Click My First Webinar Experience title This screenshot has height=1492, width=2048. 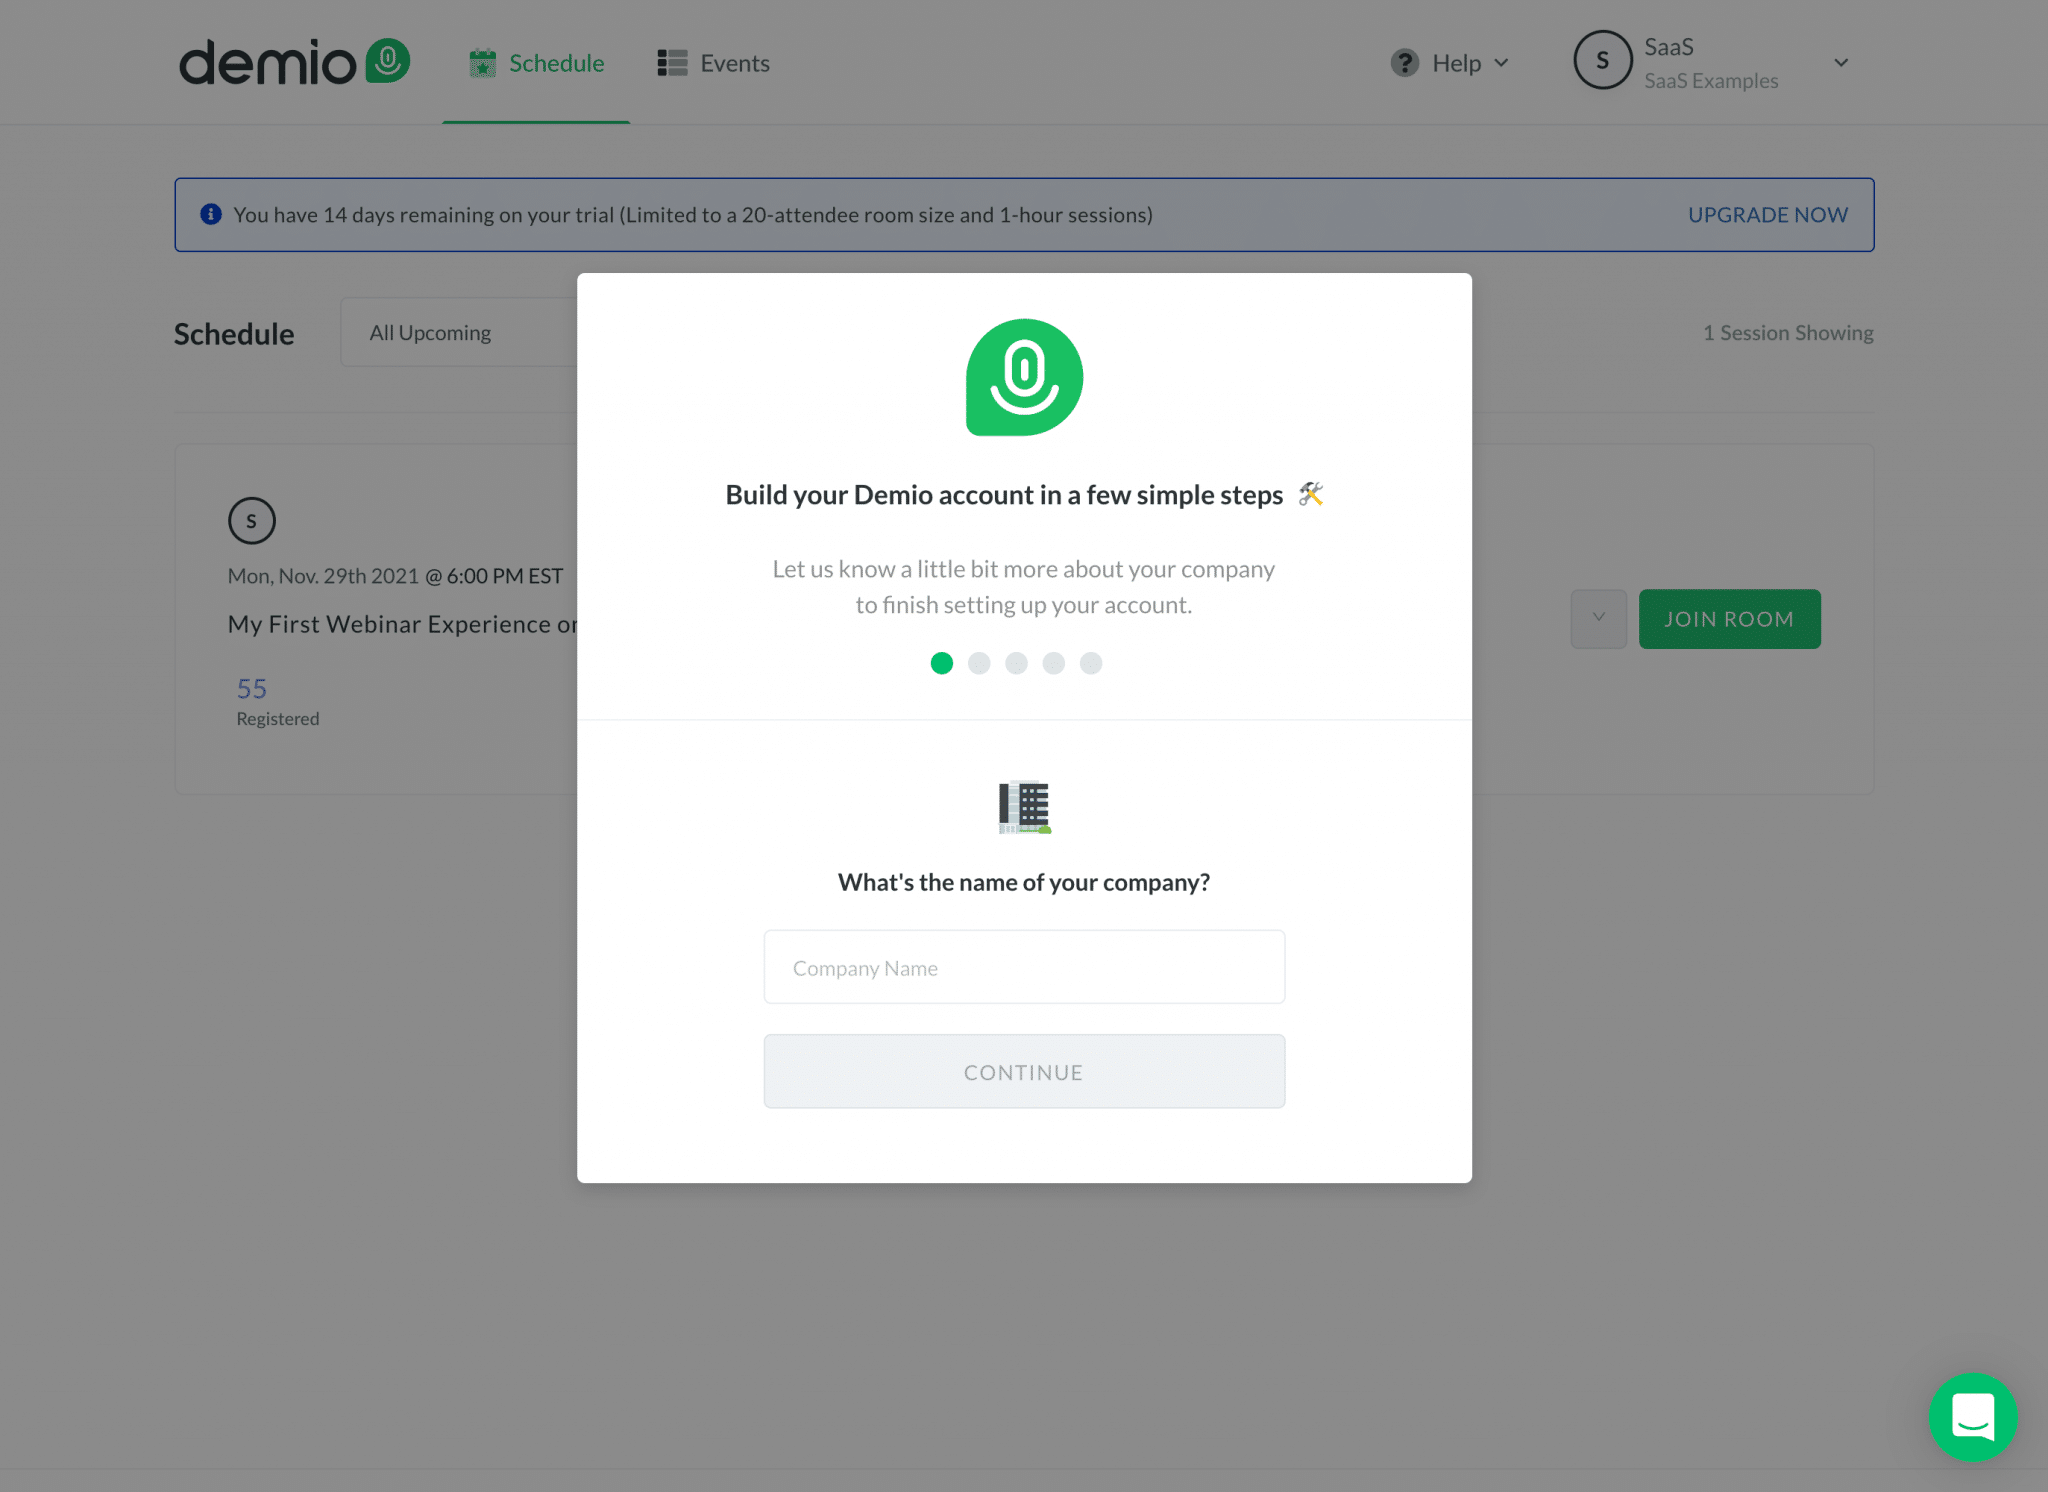[x=403, y=624]
